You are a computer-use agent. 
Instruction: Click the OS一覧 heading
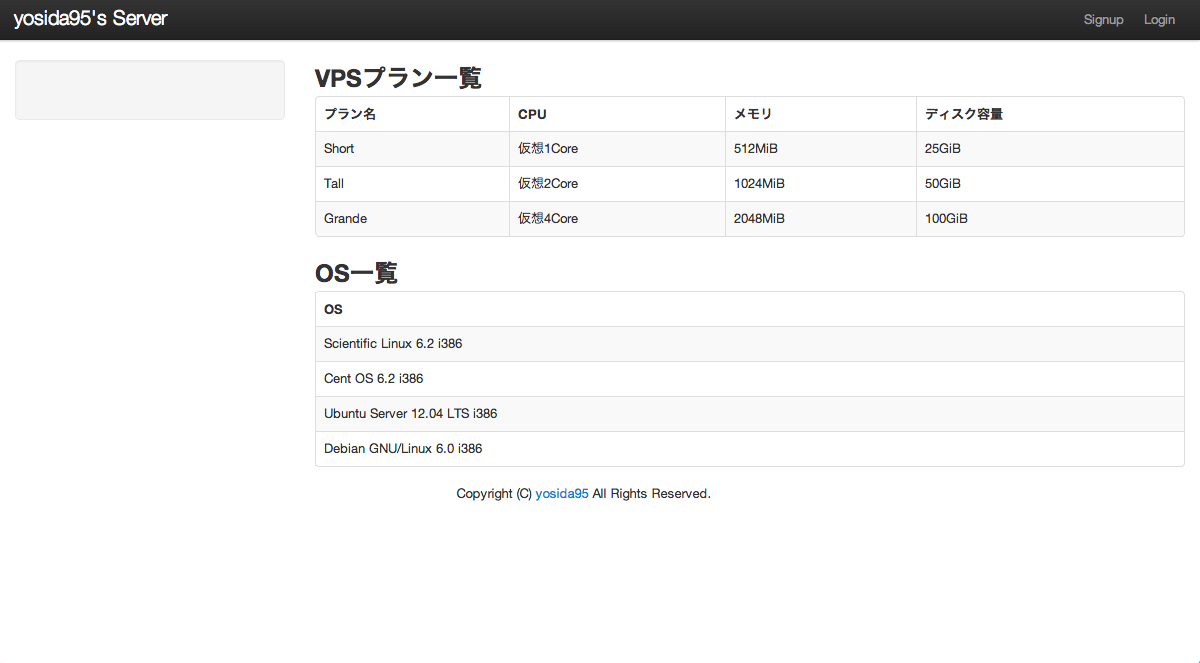356,273
